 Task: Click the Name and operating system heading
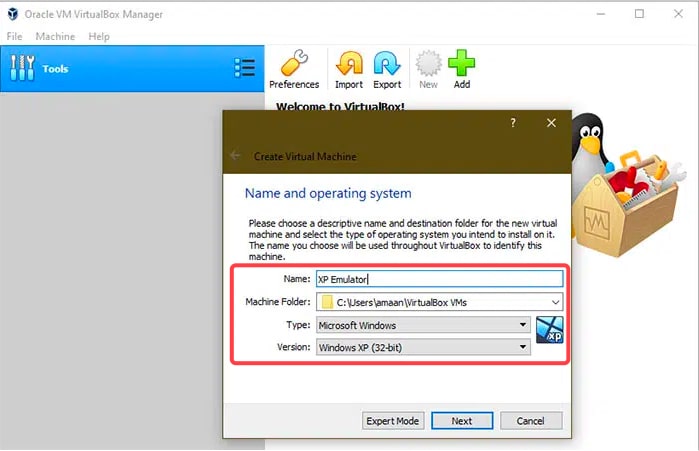(x=328, y=193)
